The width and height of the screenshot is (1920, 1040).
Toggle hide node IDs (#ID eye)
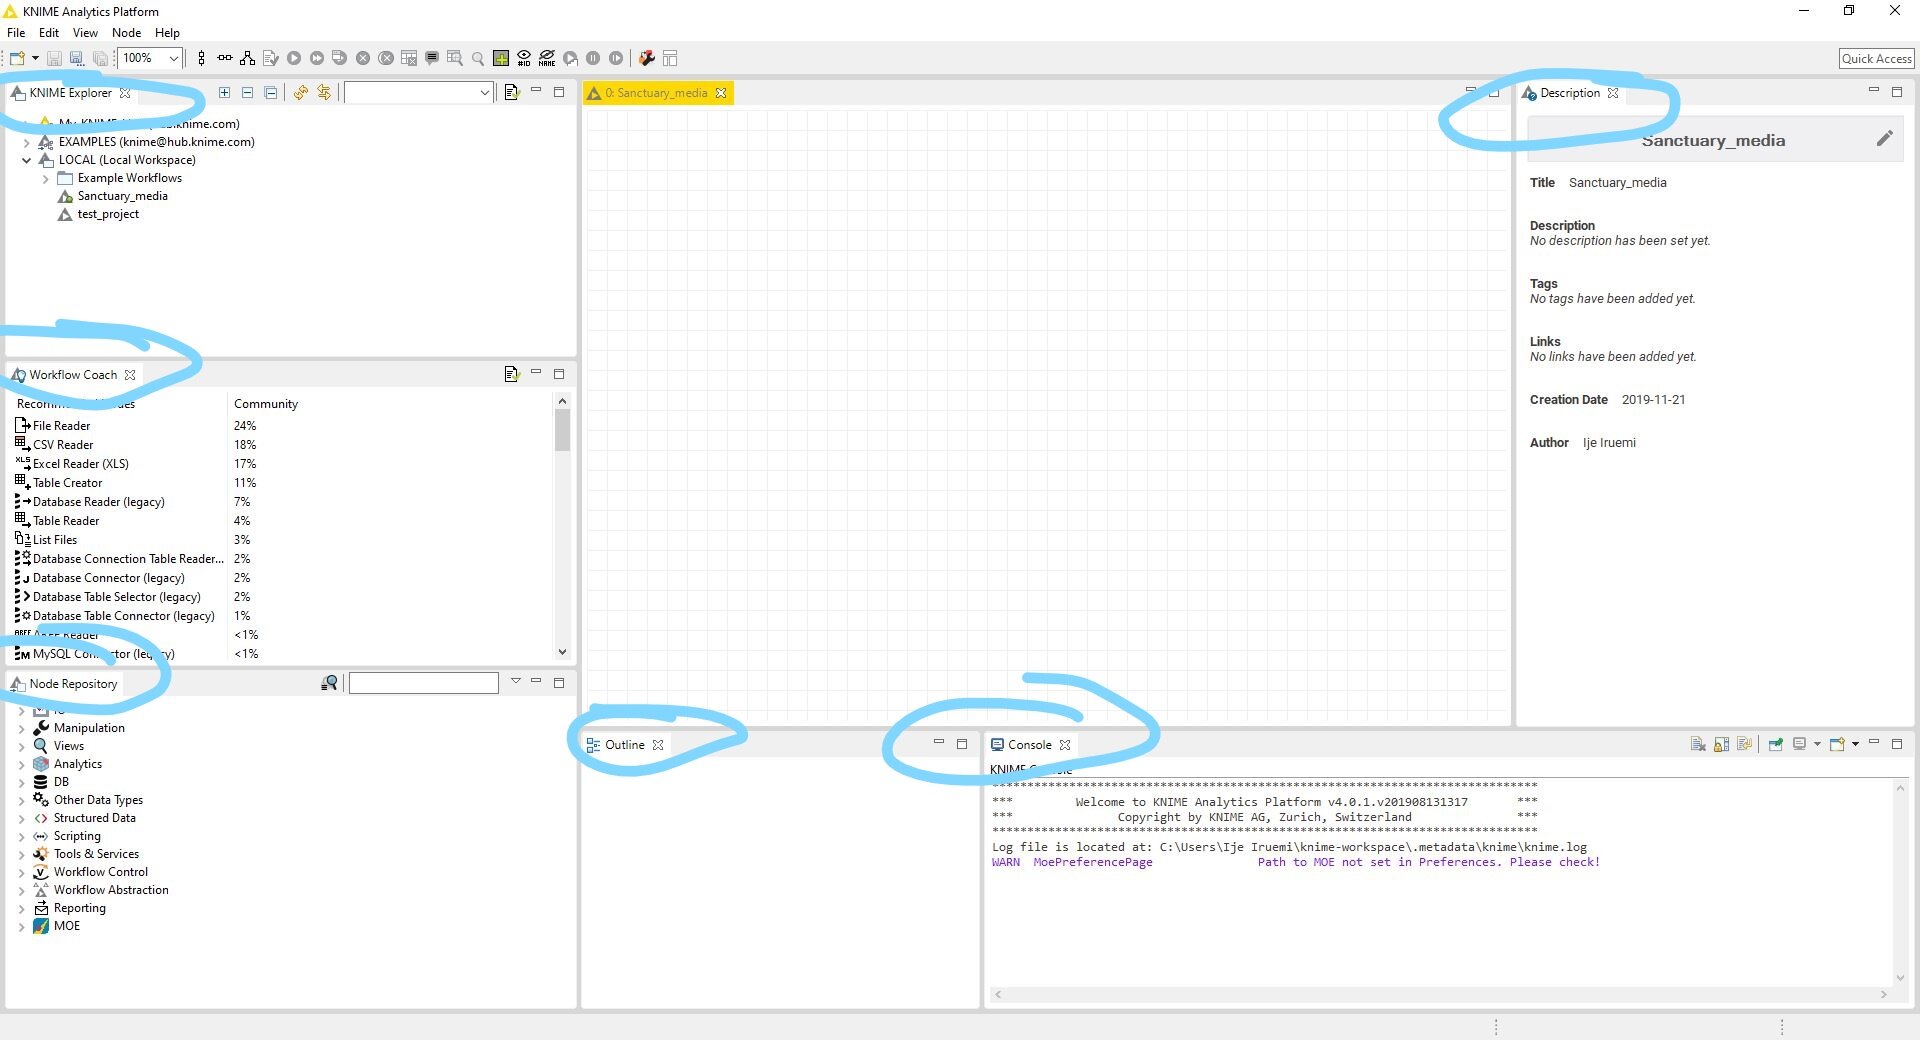(524, 58)
